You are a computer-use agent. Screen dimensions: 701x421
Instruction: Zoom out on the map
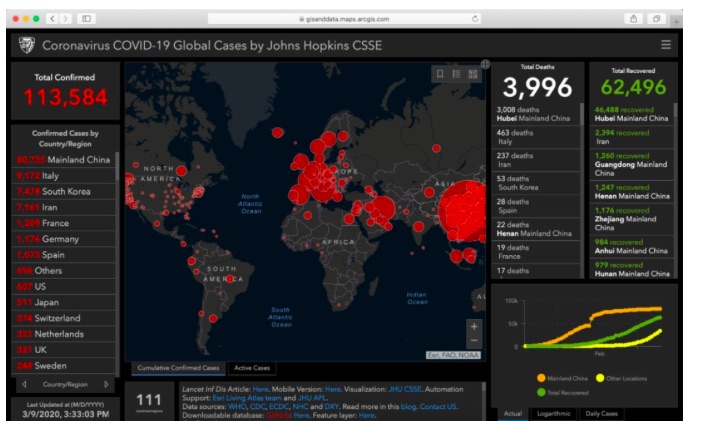coord(474,344)
